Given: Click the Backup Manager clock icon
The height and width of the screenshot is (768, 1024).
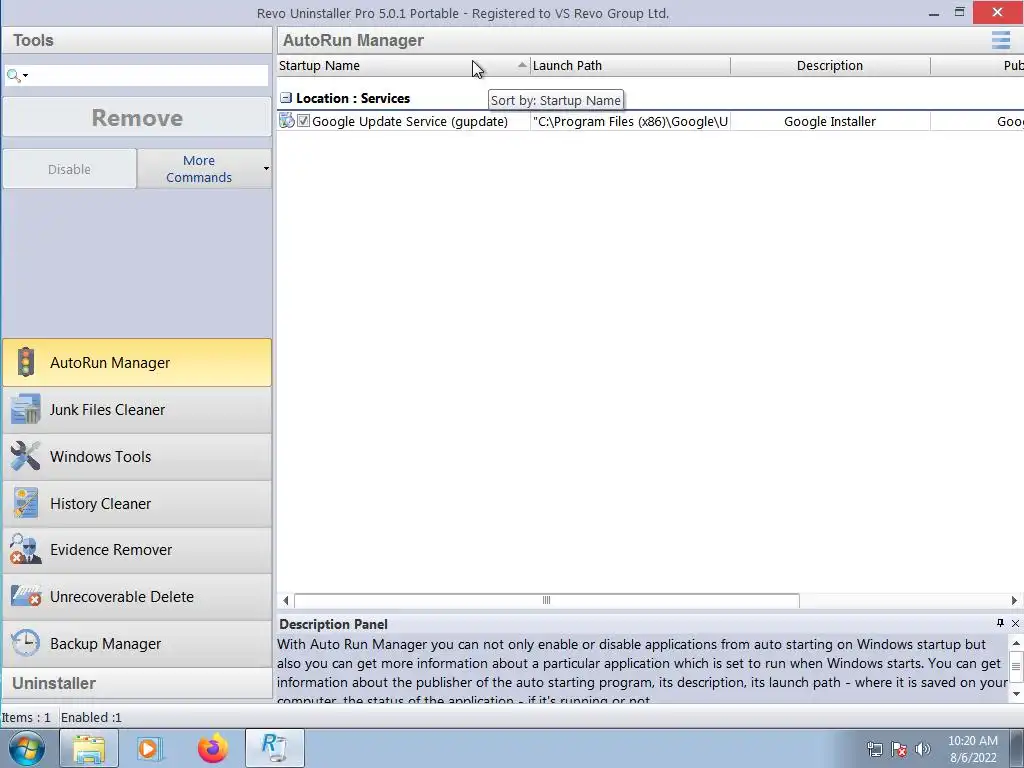Looking at the screenshot, I should [x=25, y=643].
